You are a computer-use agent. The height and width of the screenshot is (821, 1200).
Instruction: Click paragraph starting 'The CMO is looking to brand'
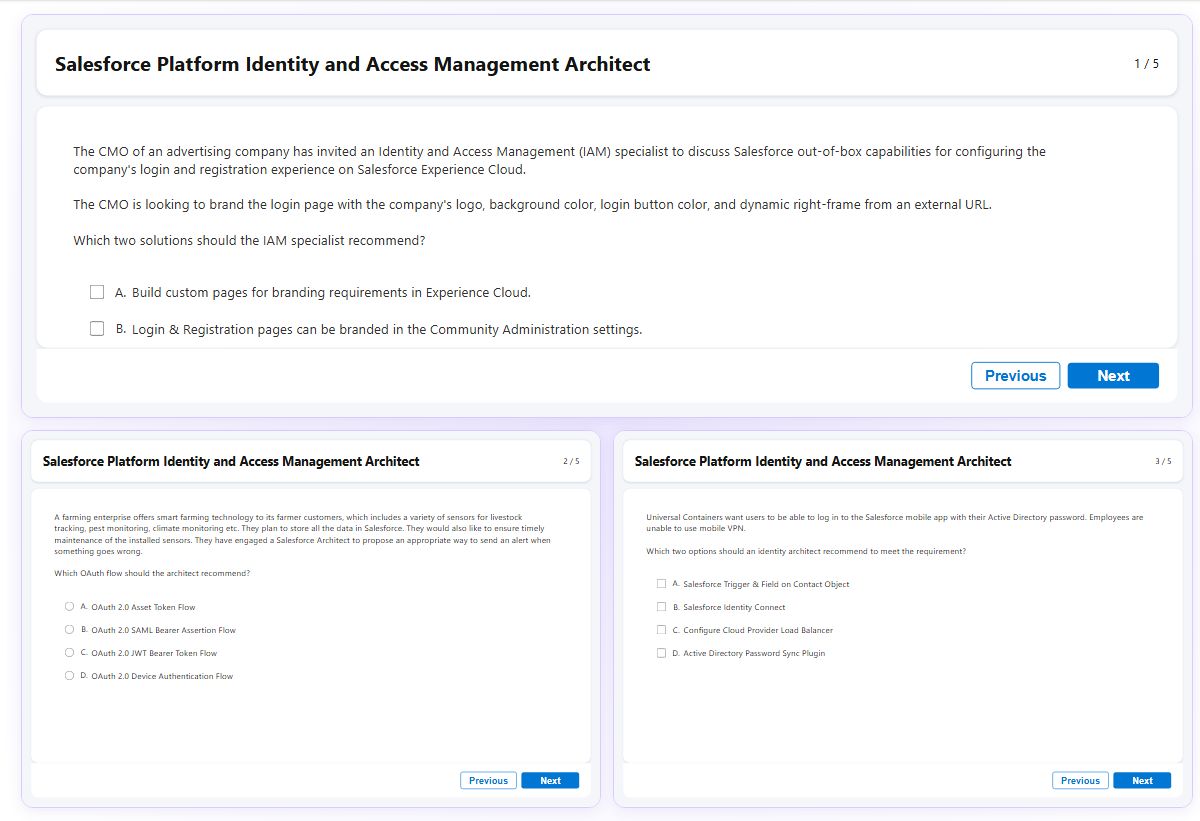(x=532, y=205)
